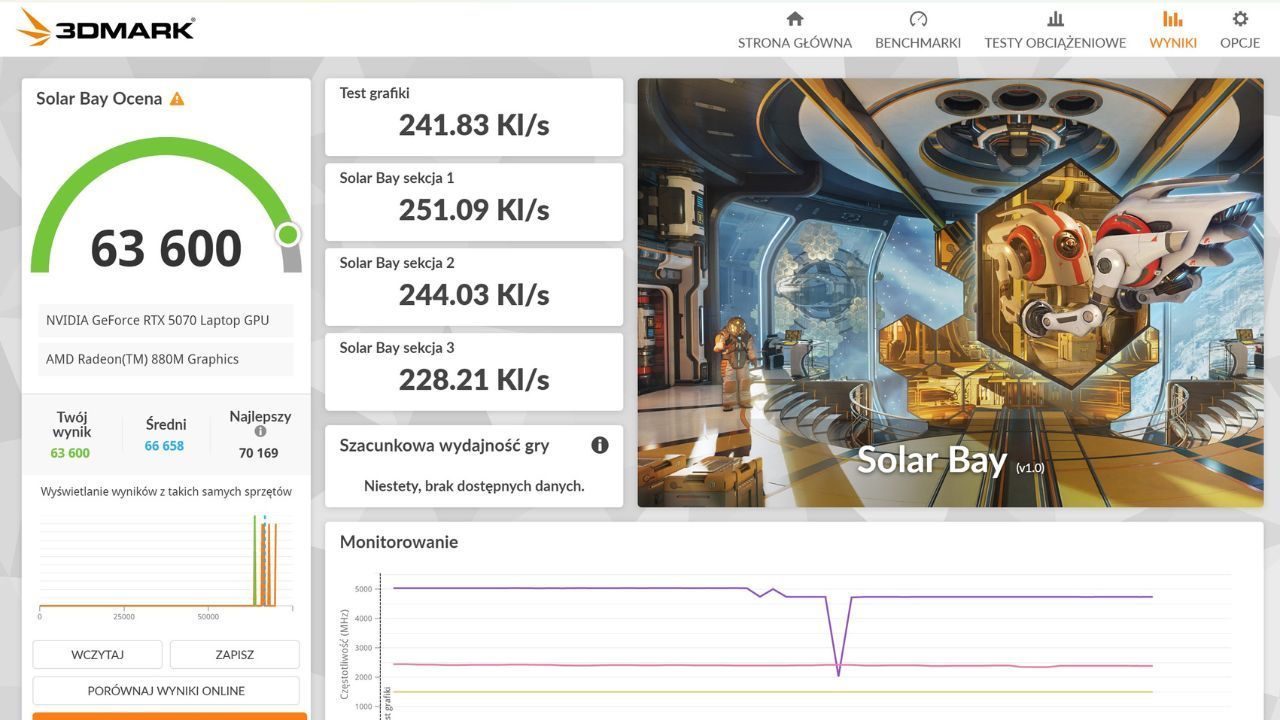The height and width of the screenshot is (720, 1280).
Task: Click info icon beside Szacunkowa wydajność gry
Action: point(600,445)
